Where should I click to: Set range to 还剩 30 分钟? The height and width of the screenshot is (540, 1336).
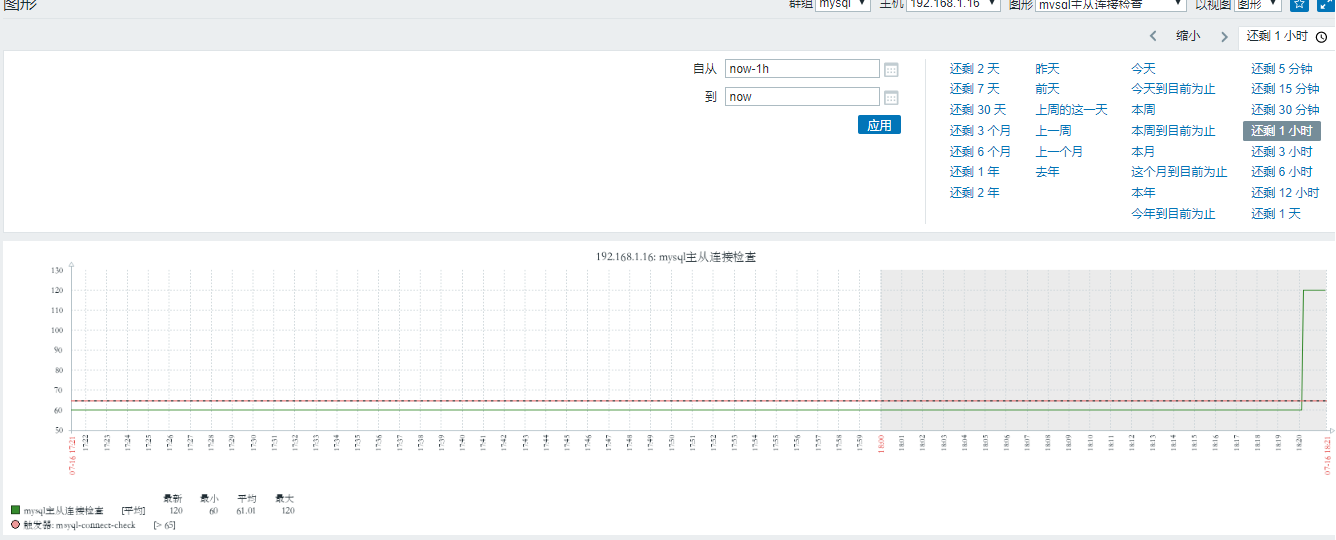coord(1285,110)
